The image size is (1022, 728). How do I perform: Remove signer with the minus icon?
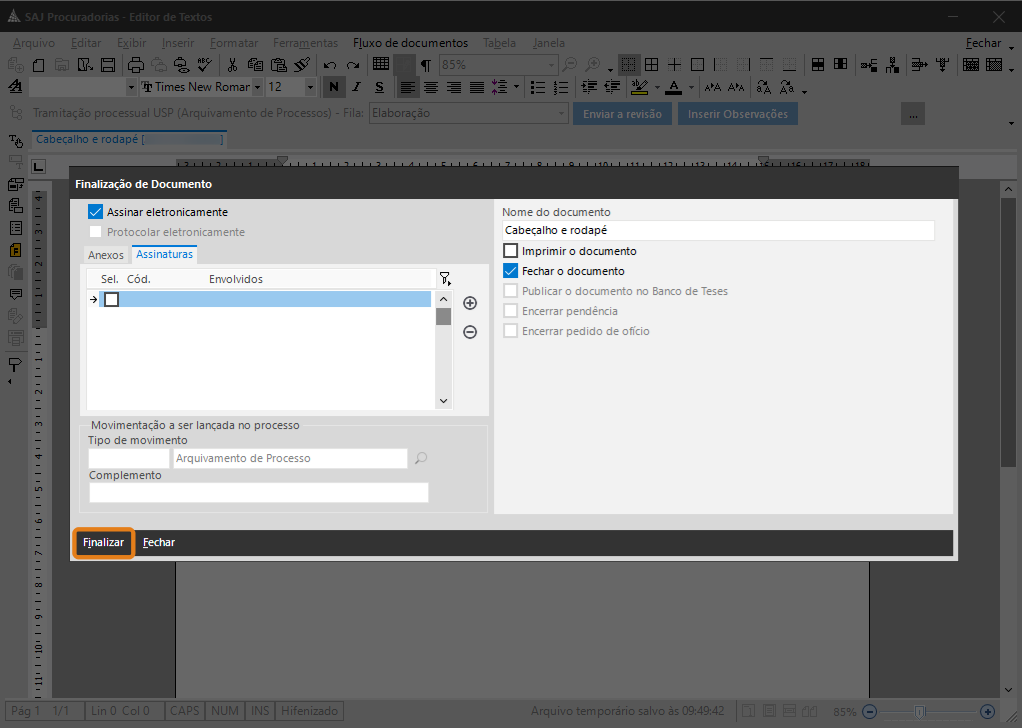(x=469, y=332)
